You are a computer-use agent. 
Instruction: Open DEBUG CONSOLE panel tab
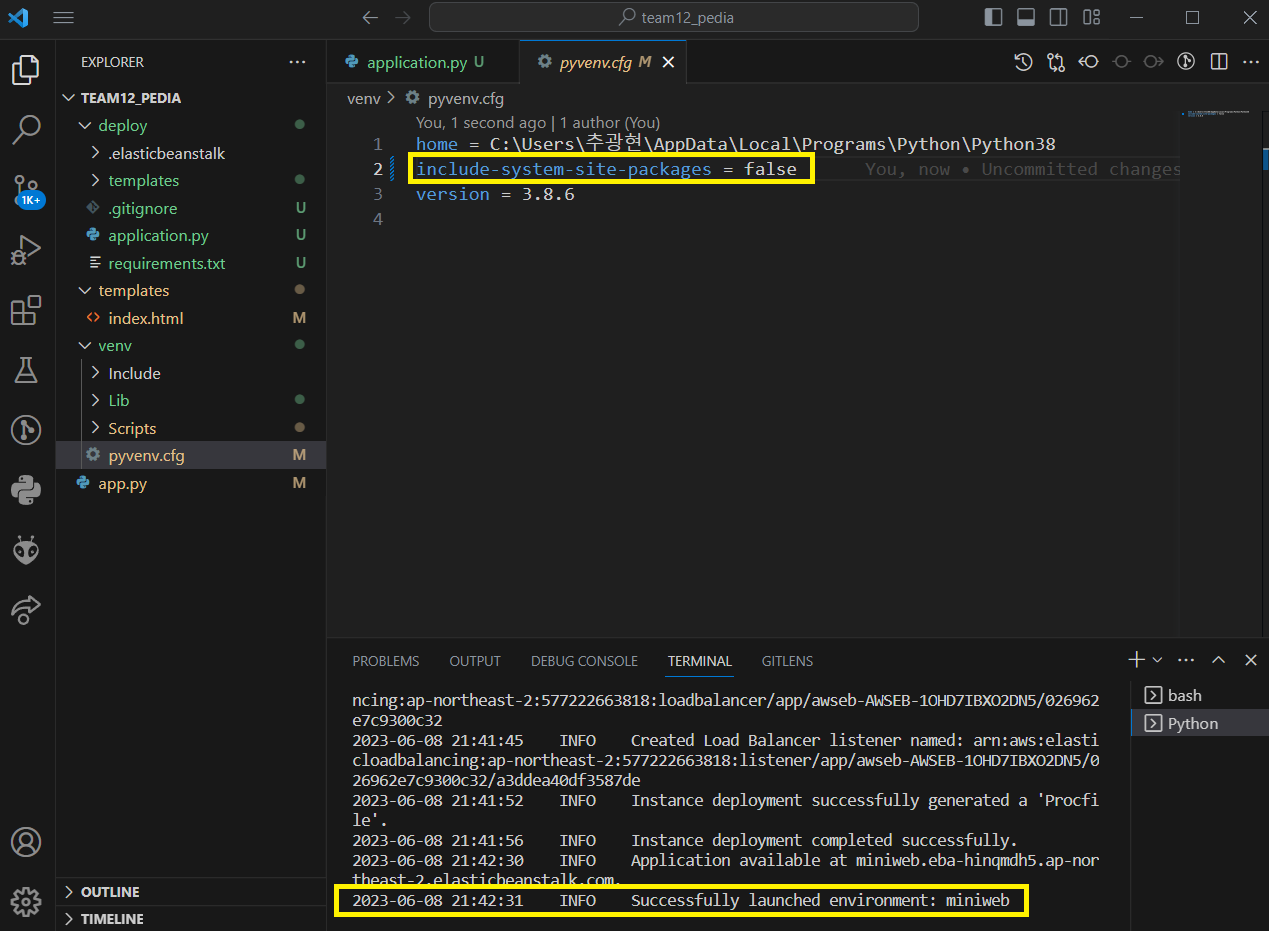(x=584, y=661)
